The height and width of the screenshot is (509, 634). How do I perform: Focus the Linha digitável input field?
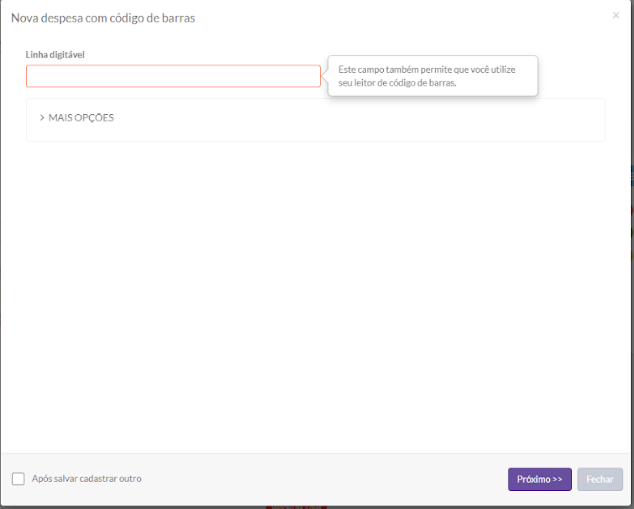(x=173, y=76)
